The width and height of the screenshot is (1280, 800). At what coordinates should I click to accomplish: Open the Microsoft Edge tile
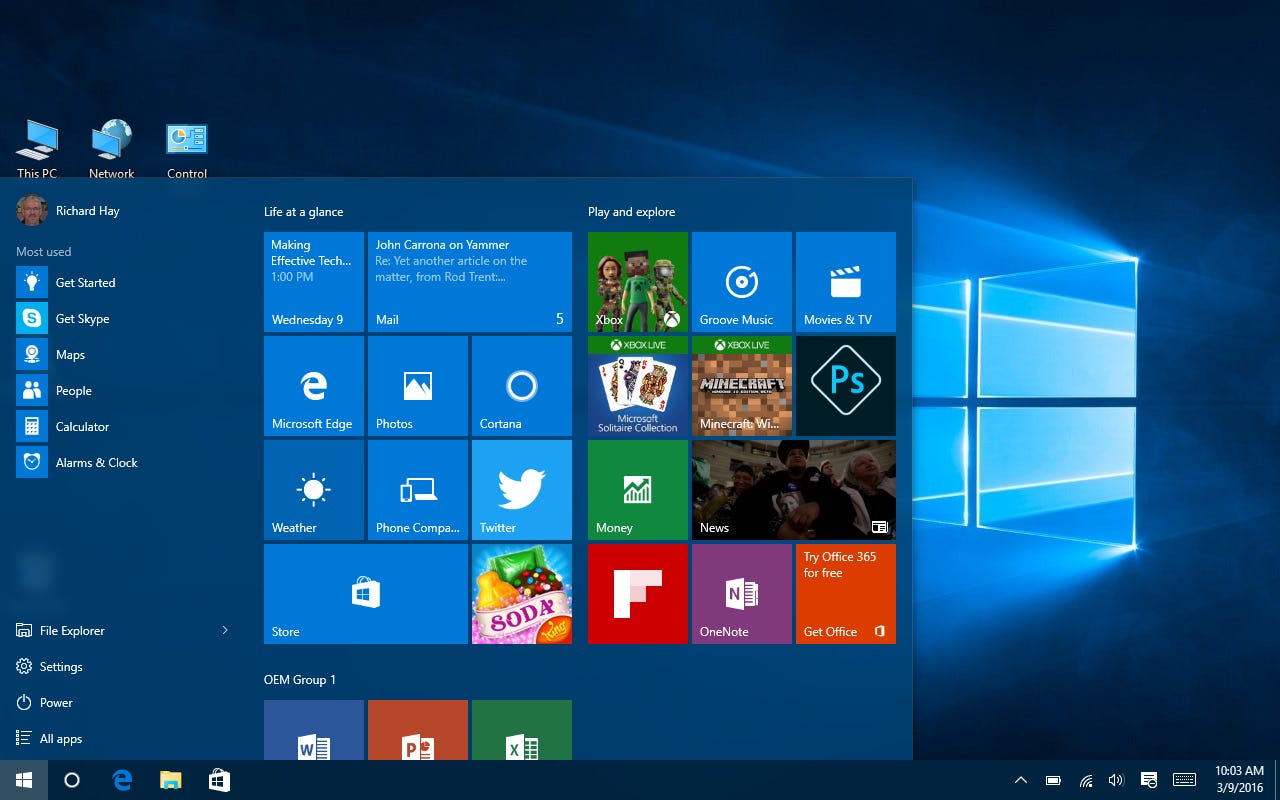pos(313,386)
